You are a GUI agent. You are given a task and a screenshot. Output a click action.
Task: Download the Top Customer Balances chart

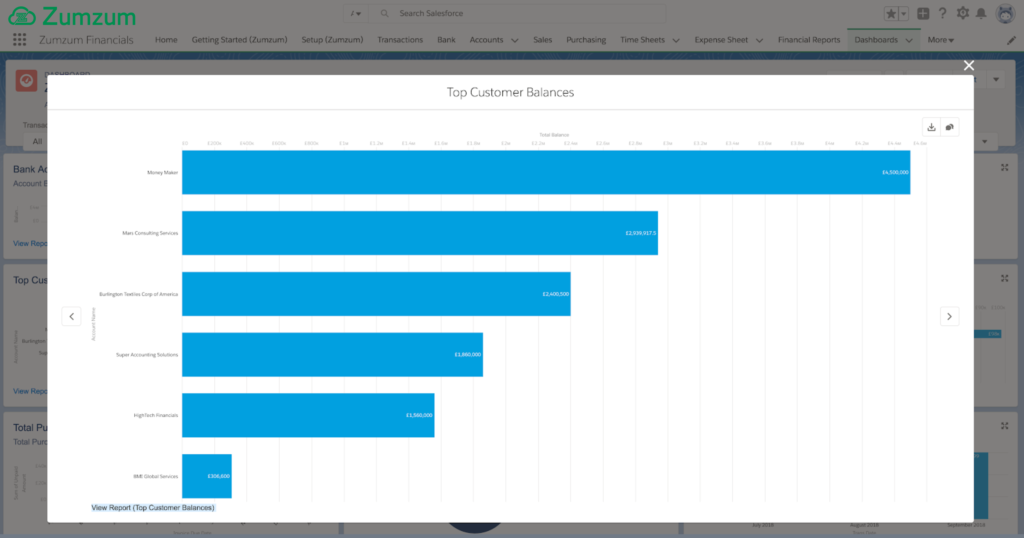tap(931, 127)
